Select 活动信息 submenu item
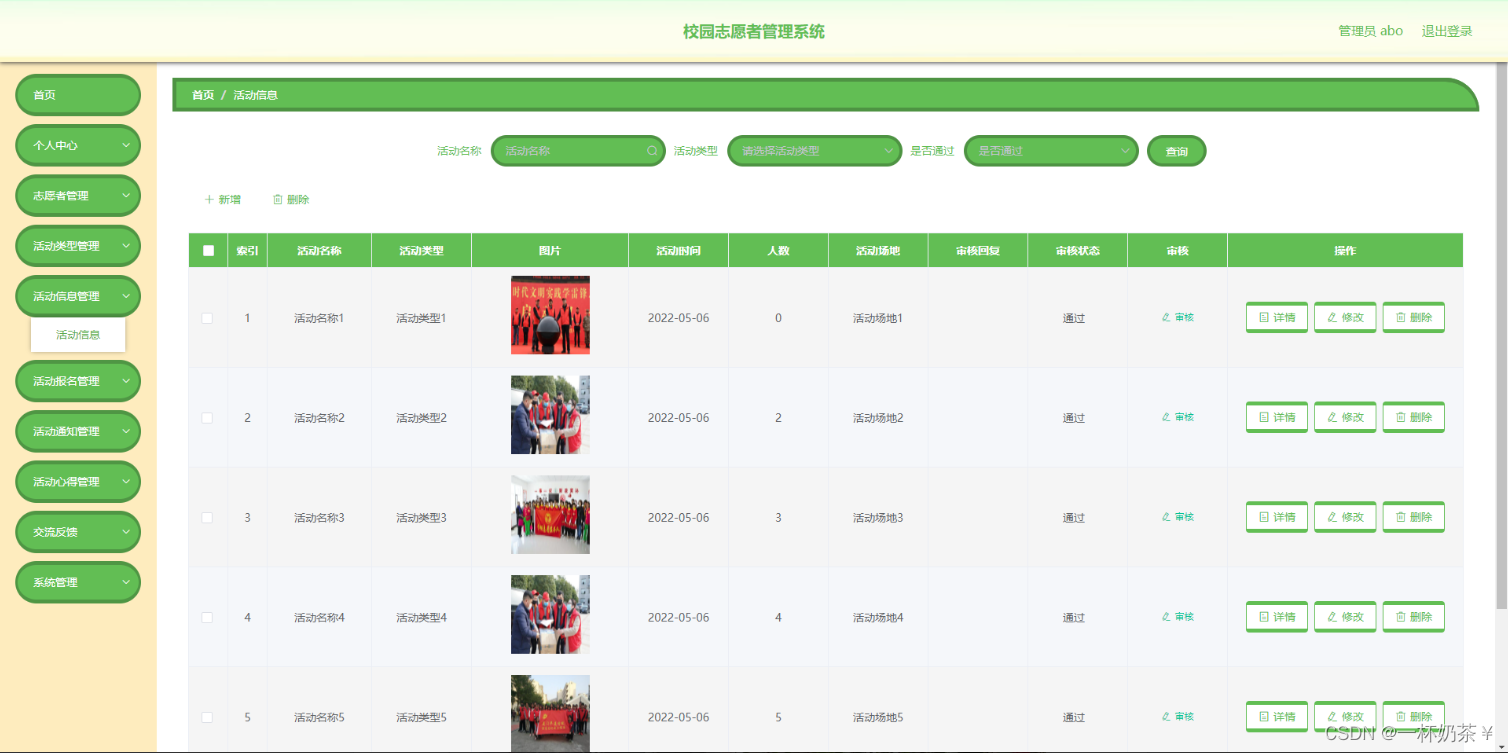Screen dimensions: 1508x753 [x=78, y=335]
